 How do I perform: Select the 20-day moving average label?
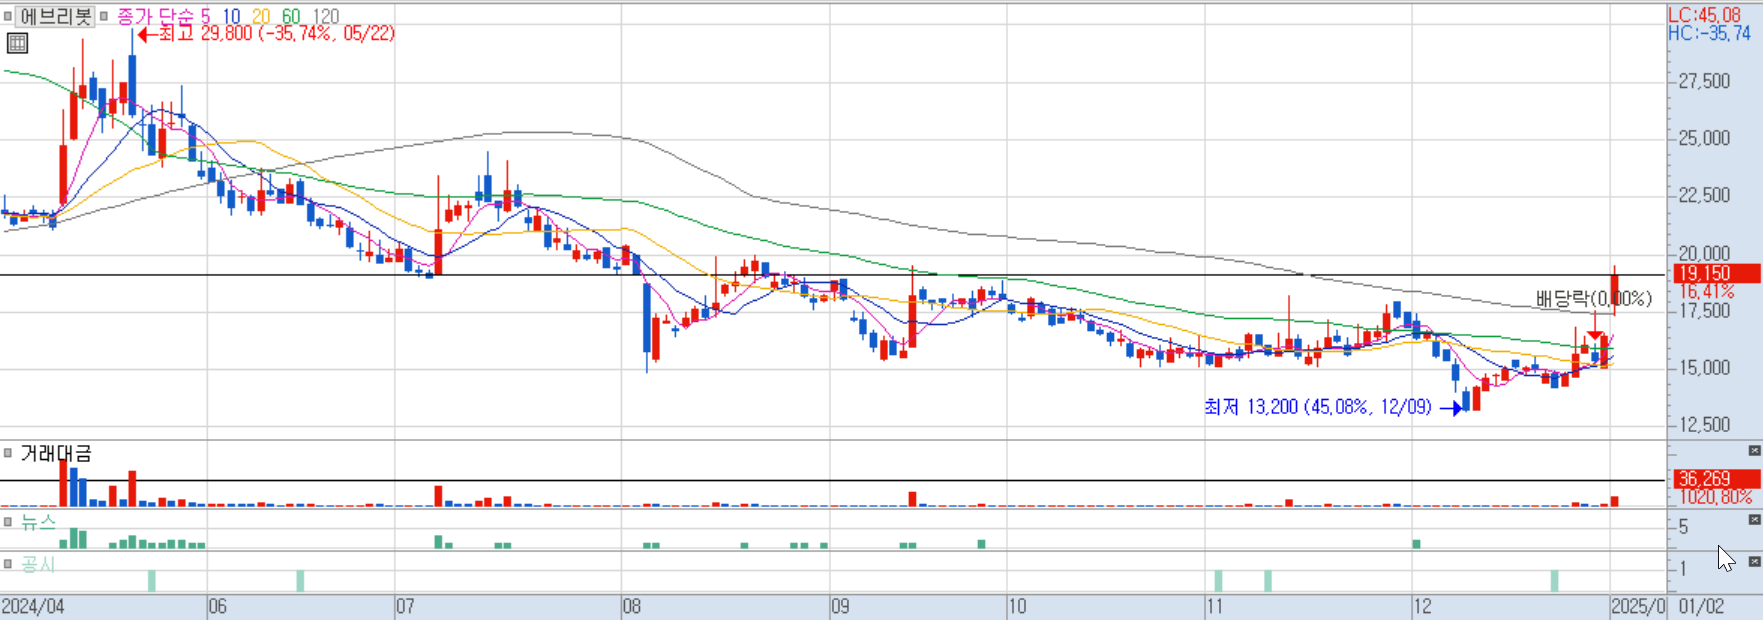(x=261, y=16)
